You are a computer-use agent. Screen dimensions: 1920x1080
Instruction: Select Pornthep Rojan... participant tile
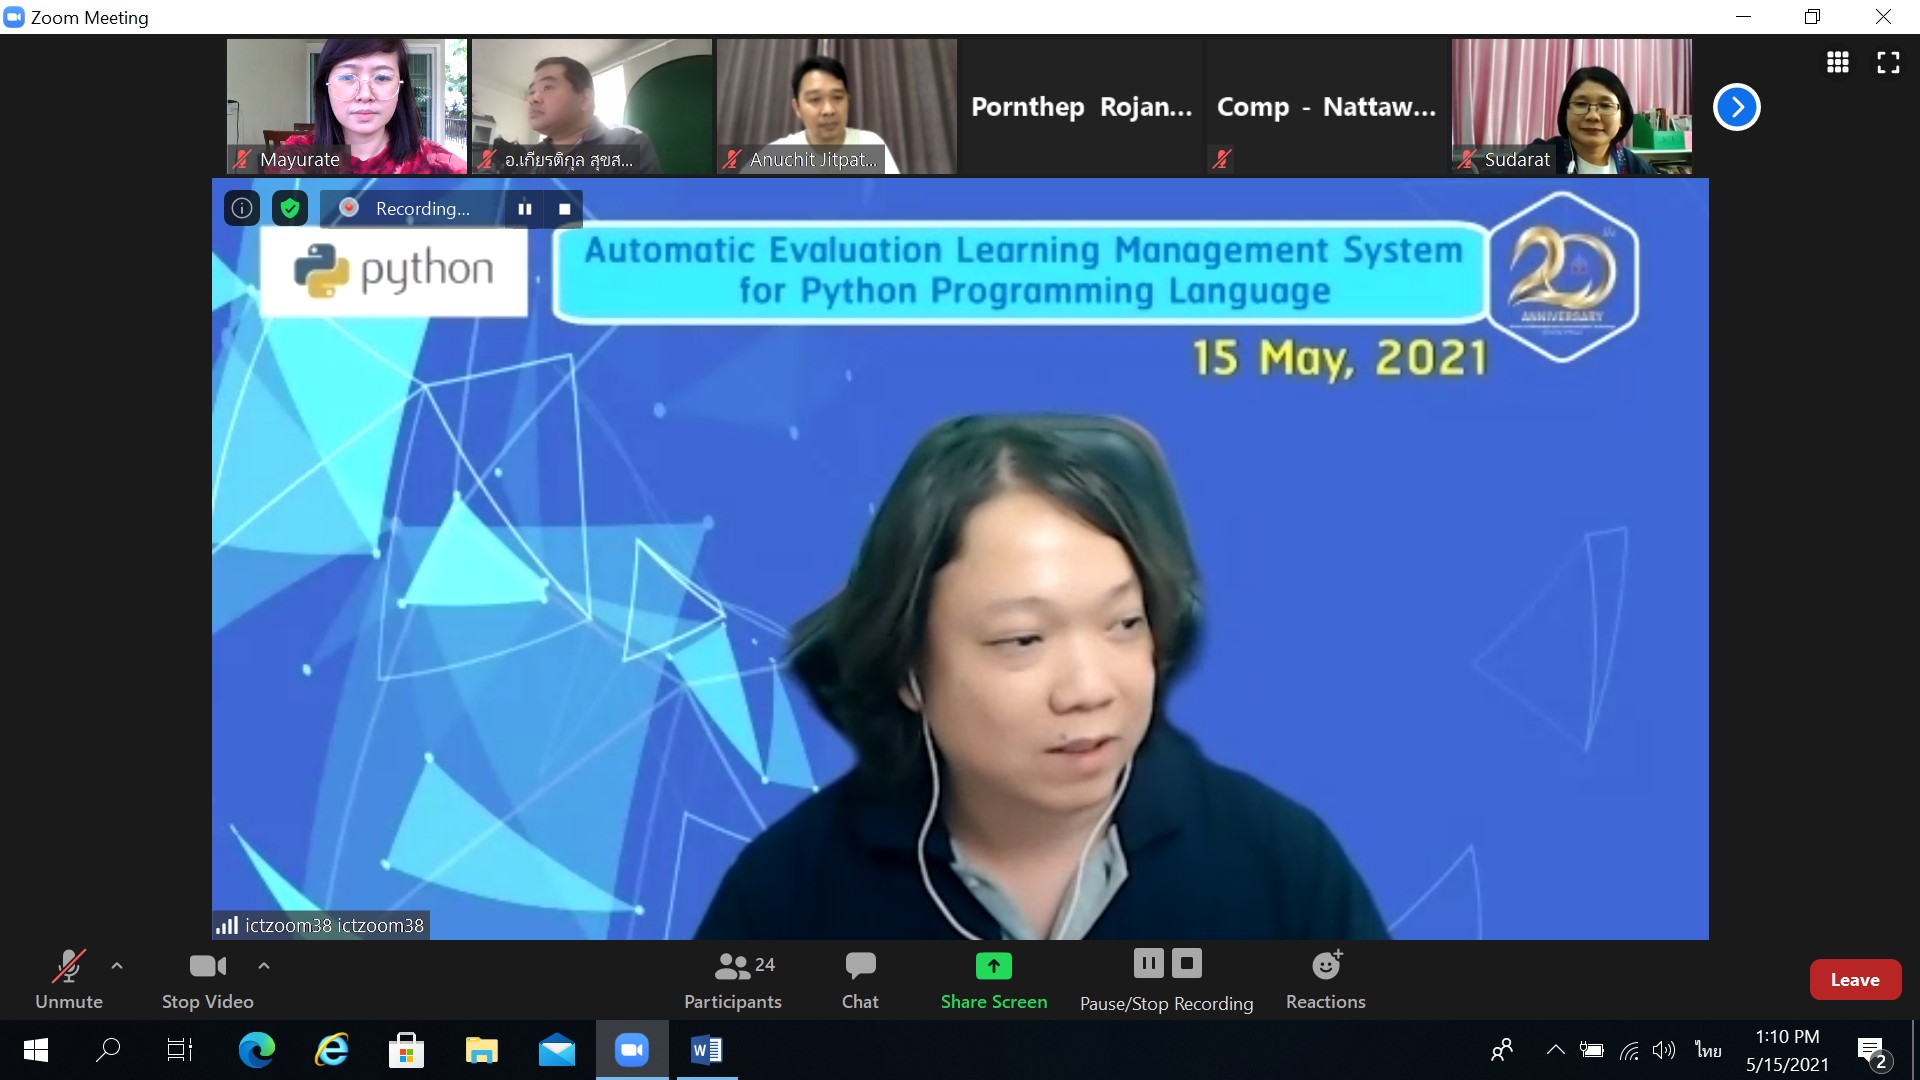click(1082, 106)
